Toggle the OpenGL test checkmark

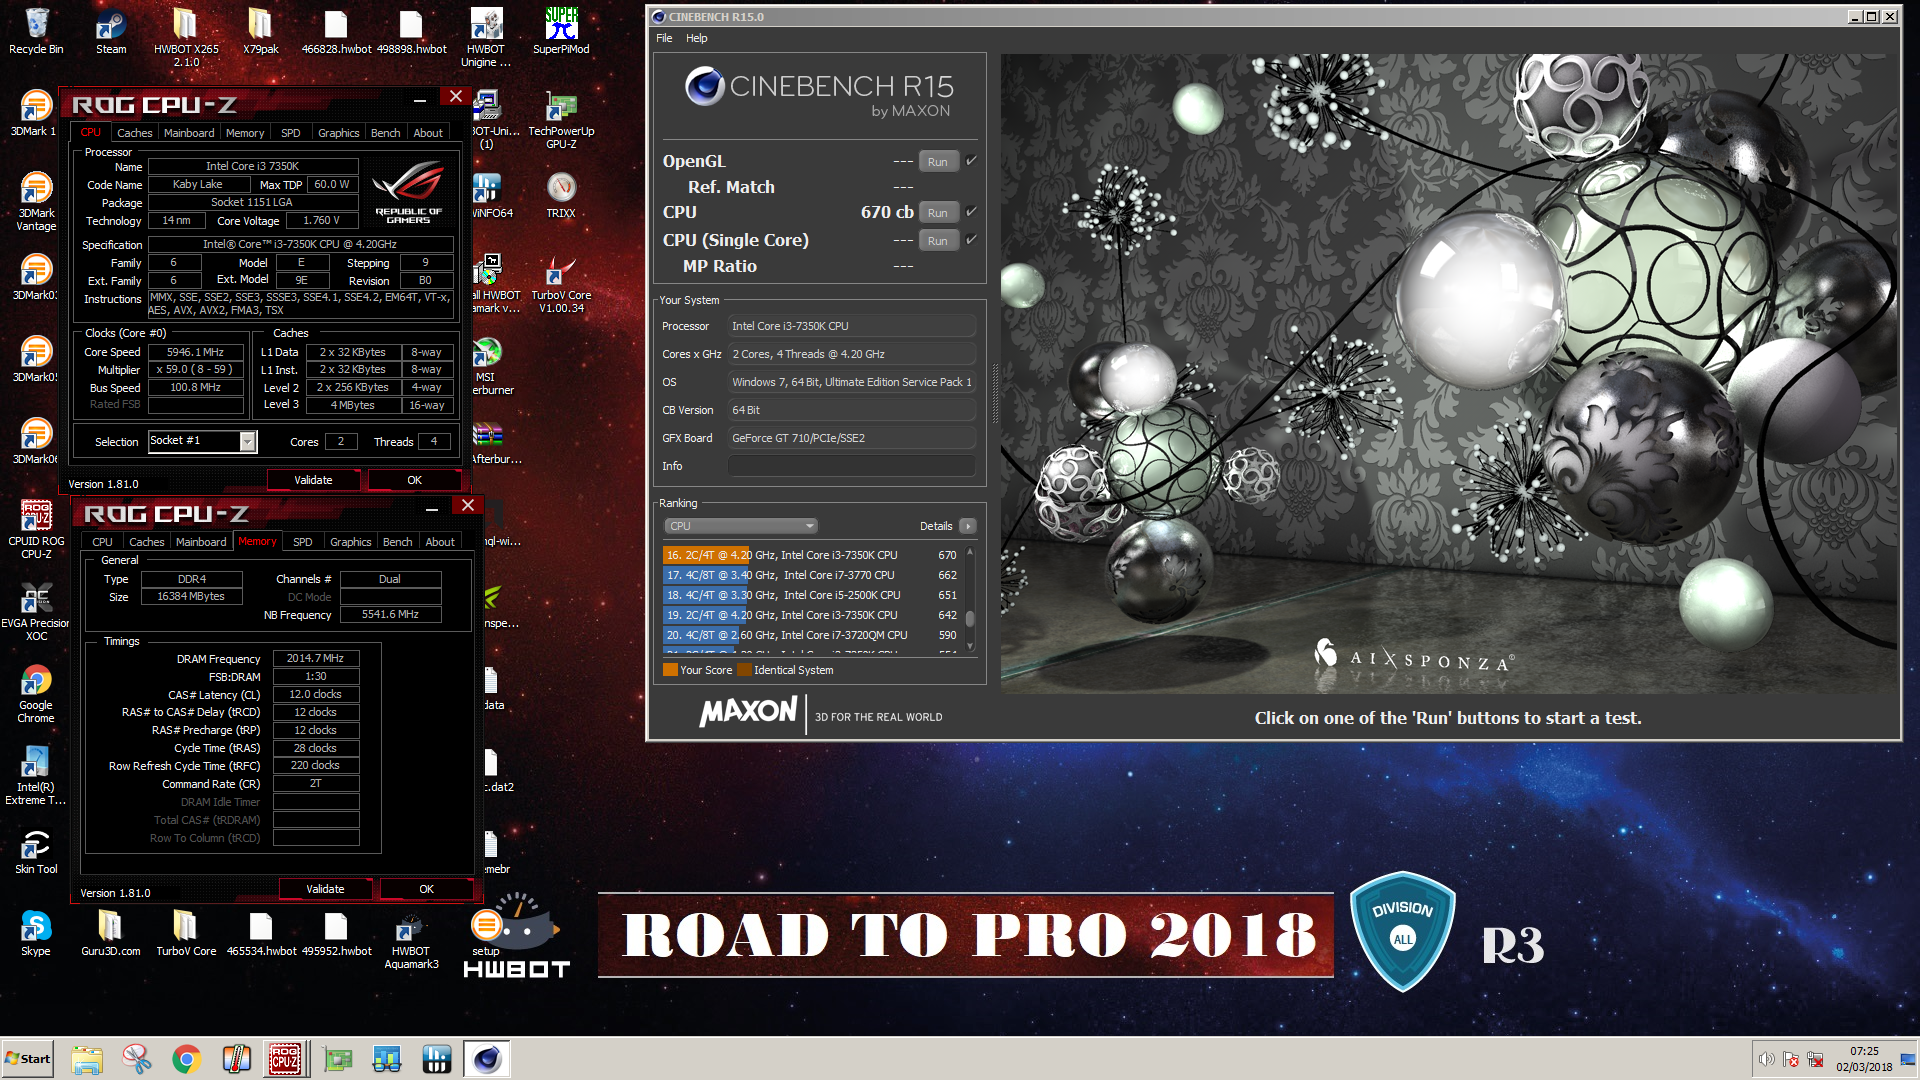tap(971, 160)
